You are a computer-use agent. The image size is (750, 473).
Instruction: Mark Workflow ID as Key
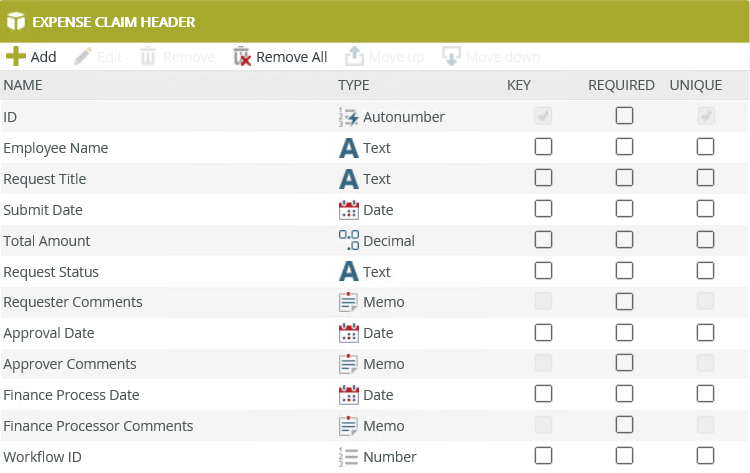click(543, 457)
